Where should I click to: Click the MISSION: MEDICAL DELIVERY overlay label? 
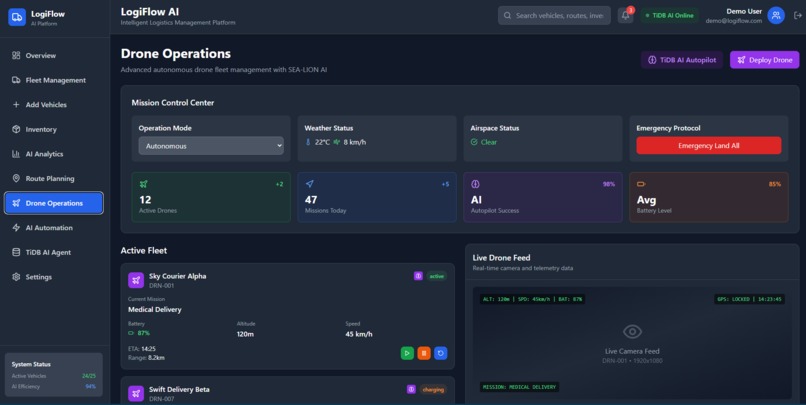pyautogui.click(x=519, y=387)
